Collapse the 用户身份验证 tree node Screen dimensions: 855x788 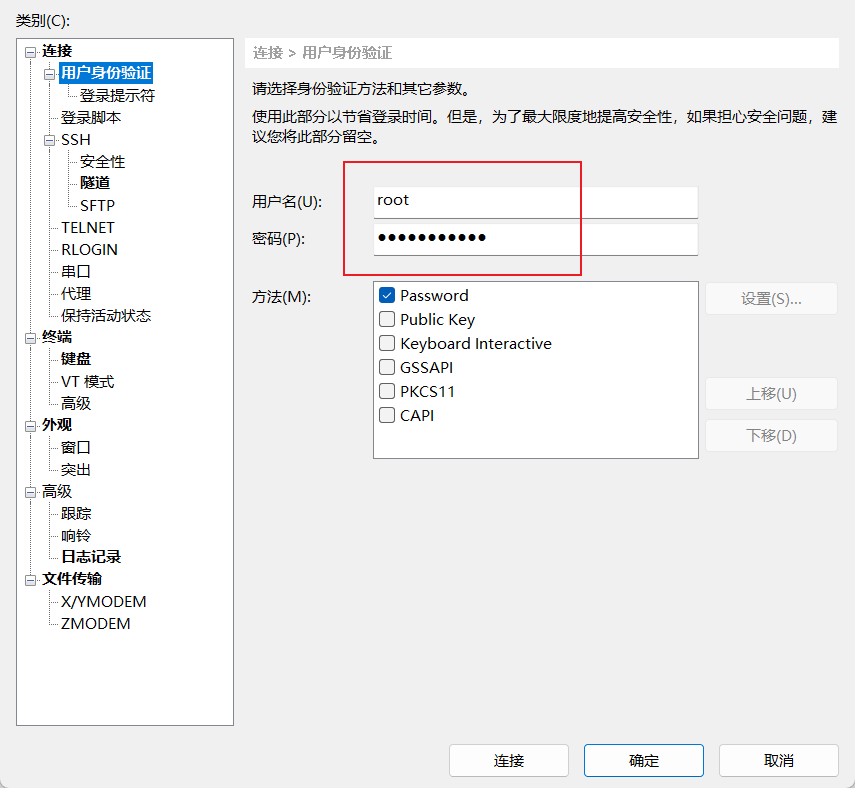pyautogui.click(x=50, y=74)
